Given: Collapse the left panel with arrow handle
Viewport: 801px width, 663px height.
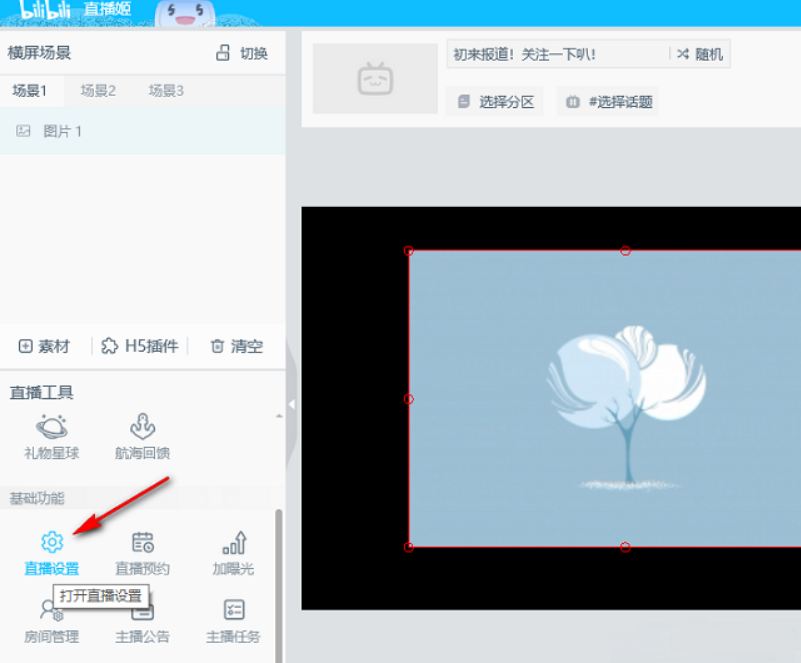Looking at the screenshot, I should tap(292, 404).
